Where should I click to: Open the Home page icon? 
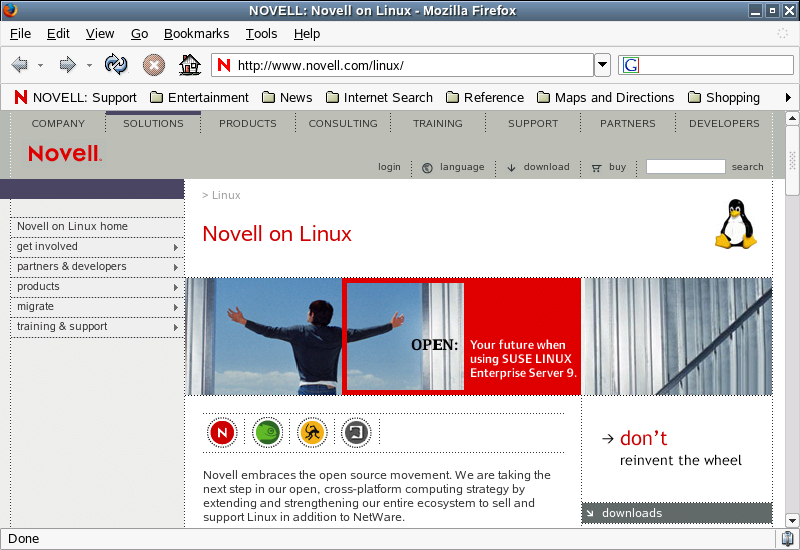(x=190, y=65)
